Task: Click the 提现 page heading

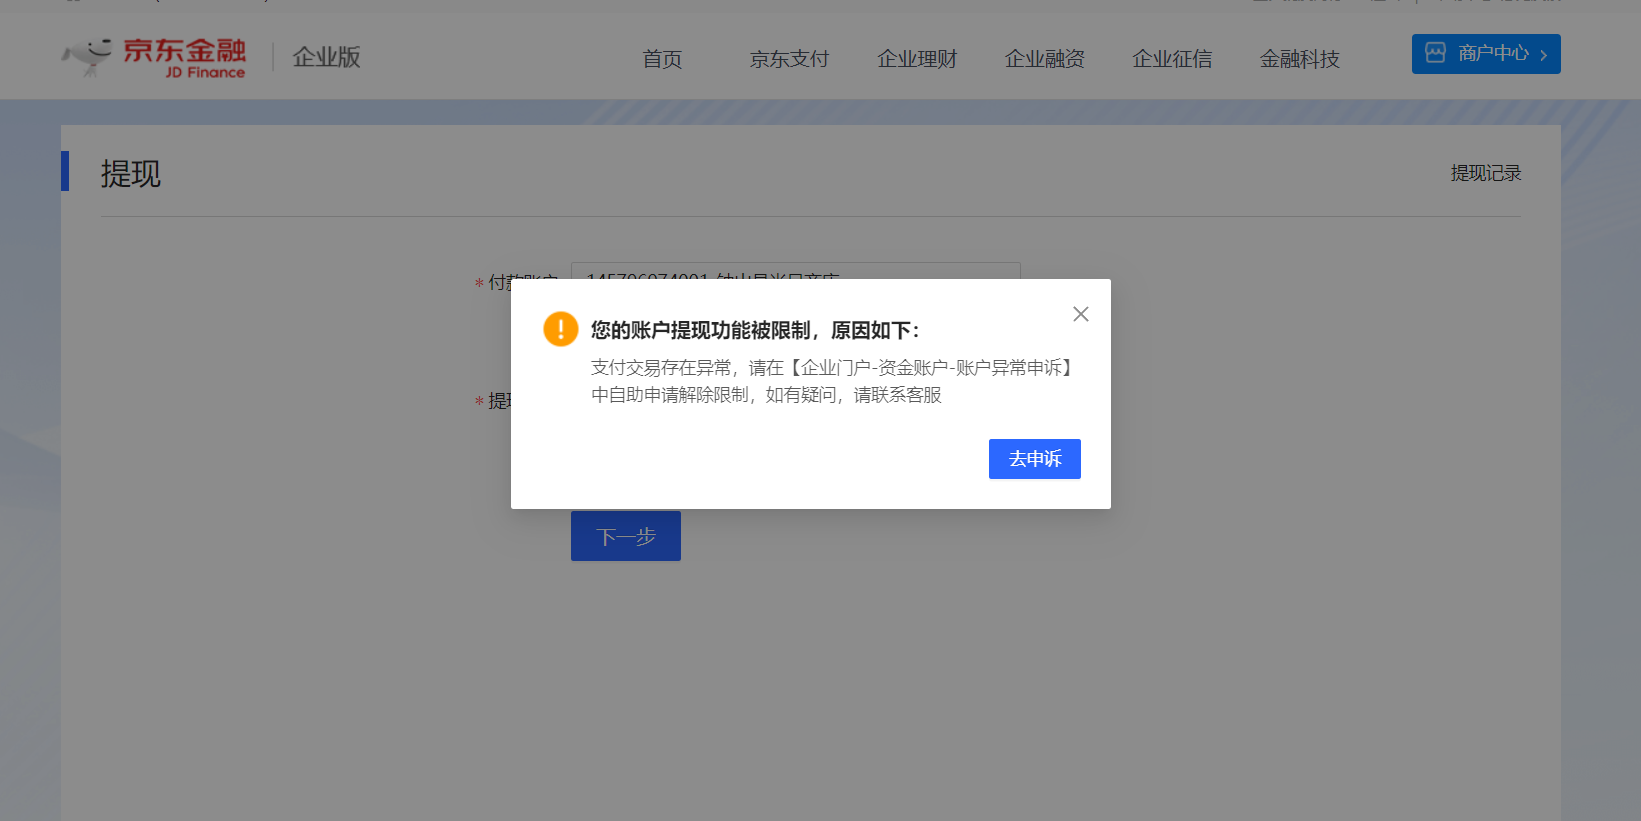Action: [130, 174]
